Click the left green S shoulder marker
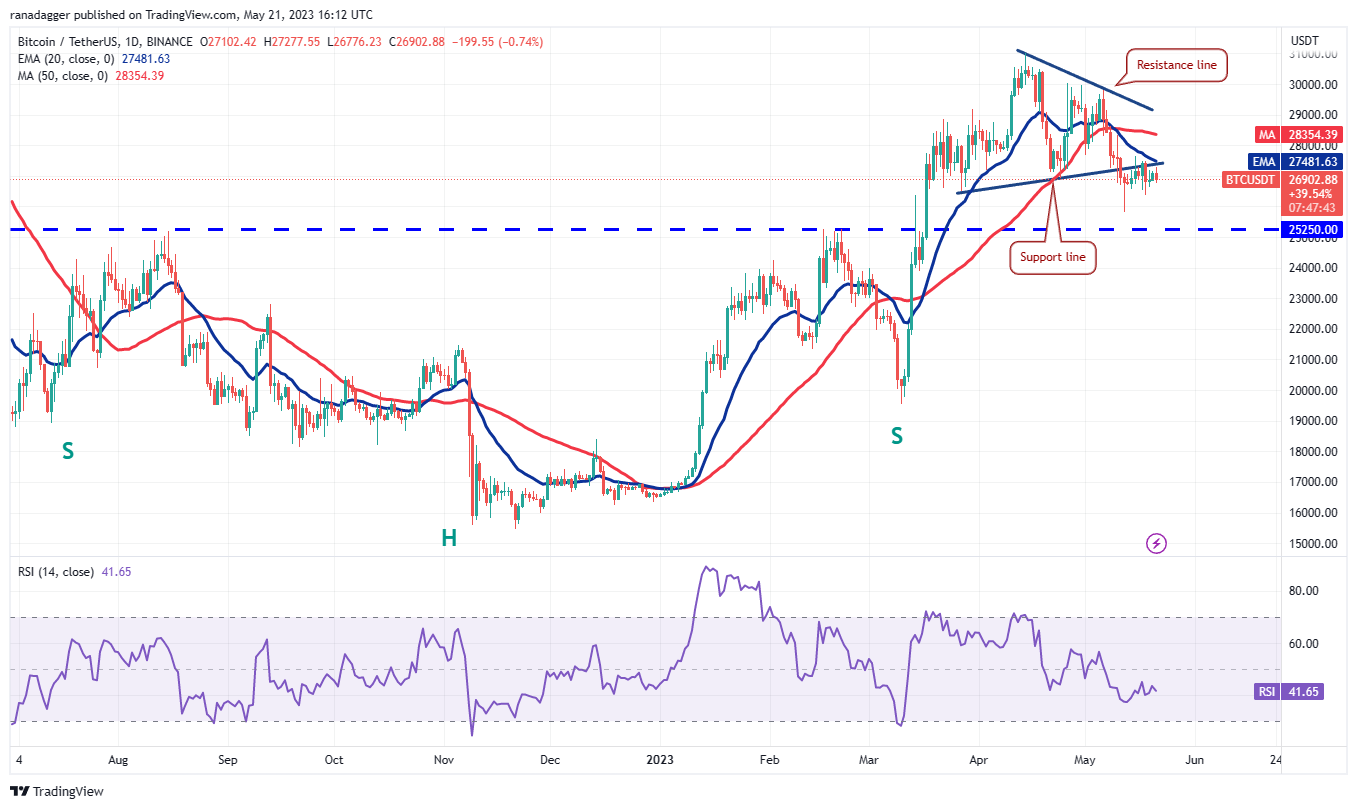The width and height of the screenshot is (1357, 809). pyautogui.click(x=67, y=451)
